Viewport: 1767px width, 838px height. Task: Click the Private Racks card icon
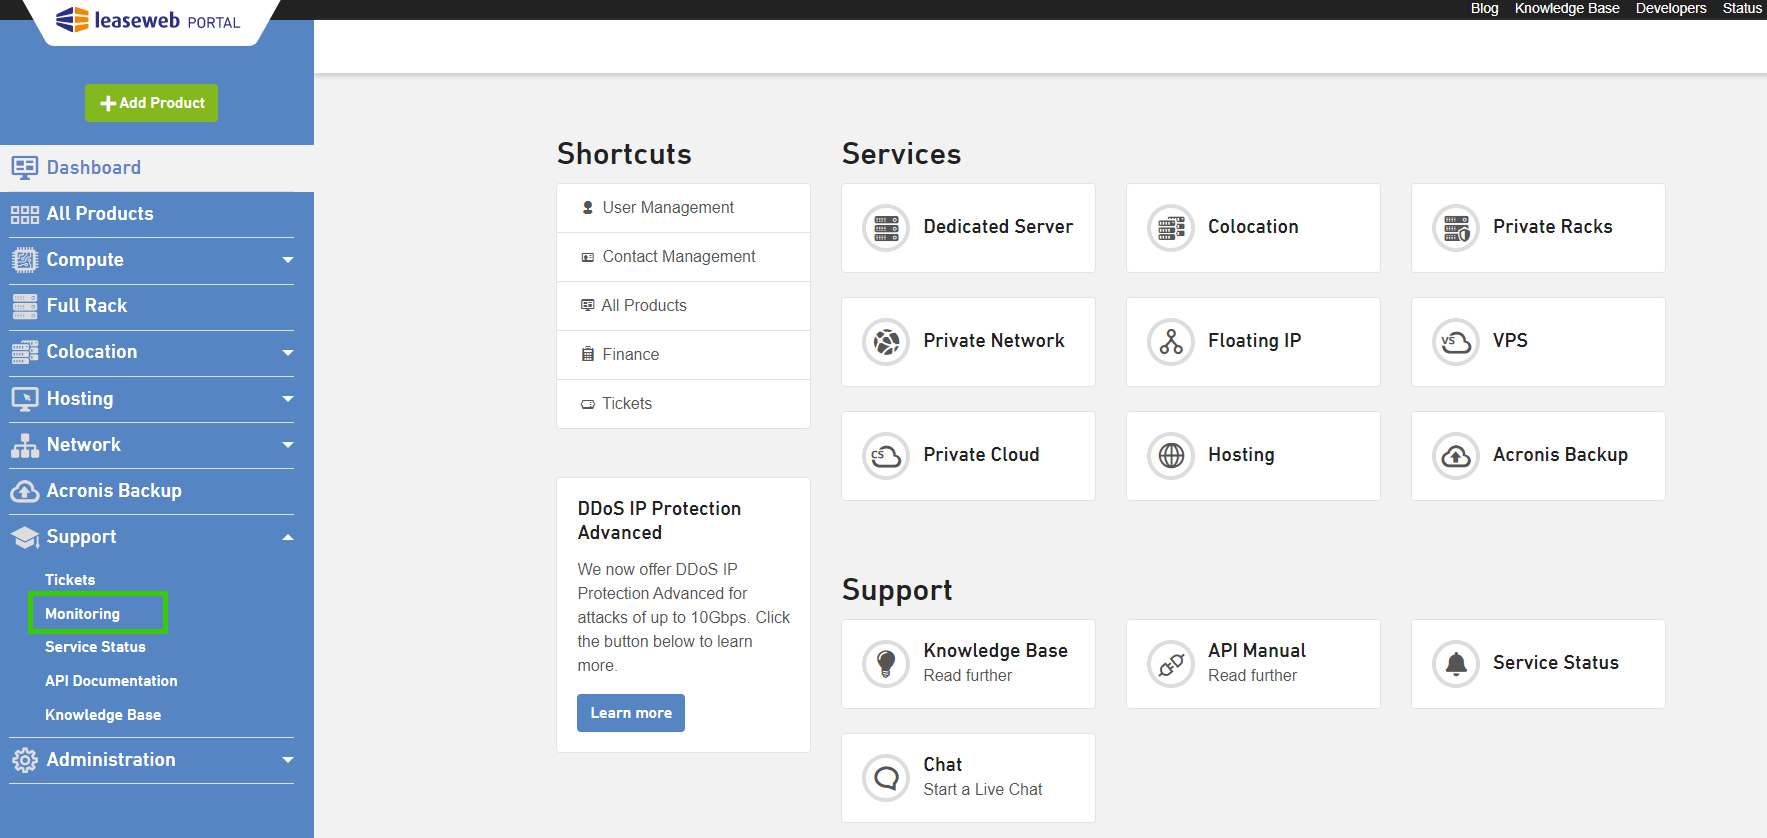click(1456, 228)
